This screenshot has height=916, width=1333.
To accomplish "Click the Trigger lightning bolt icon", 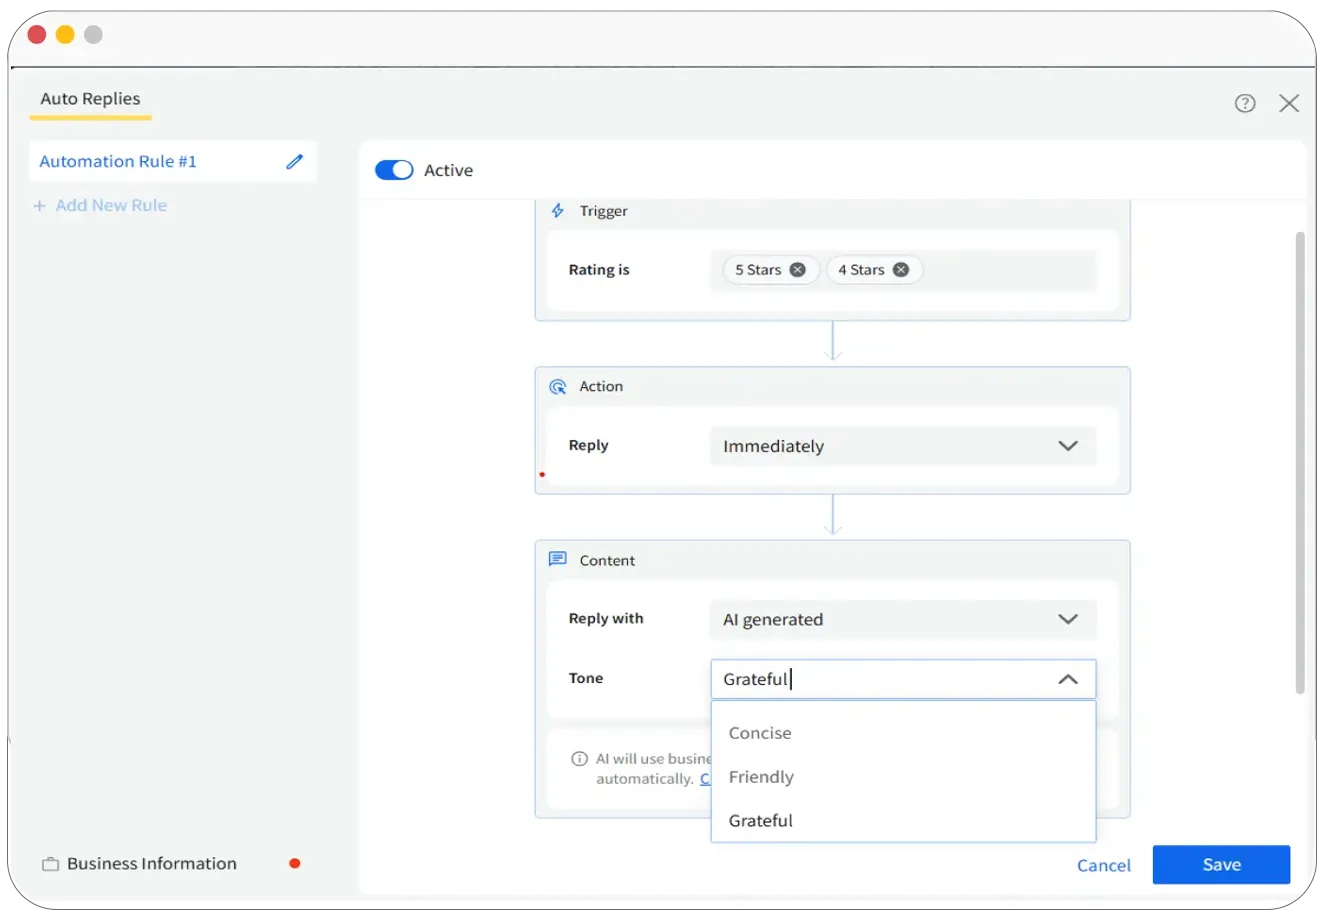I will point(558,211).
